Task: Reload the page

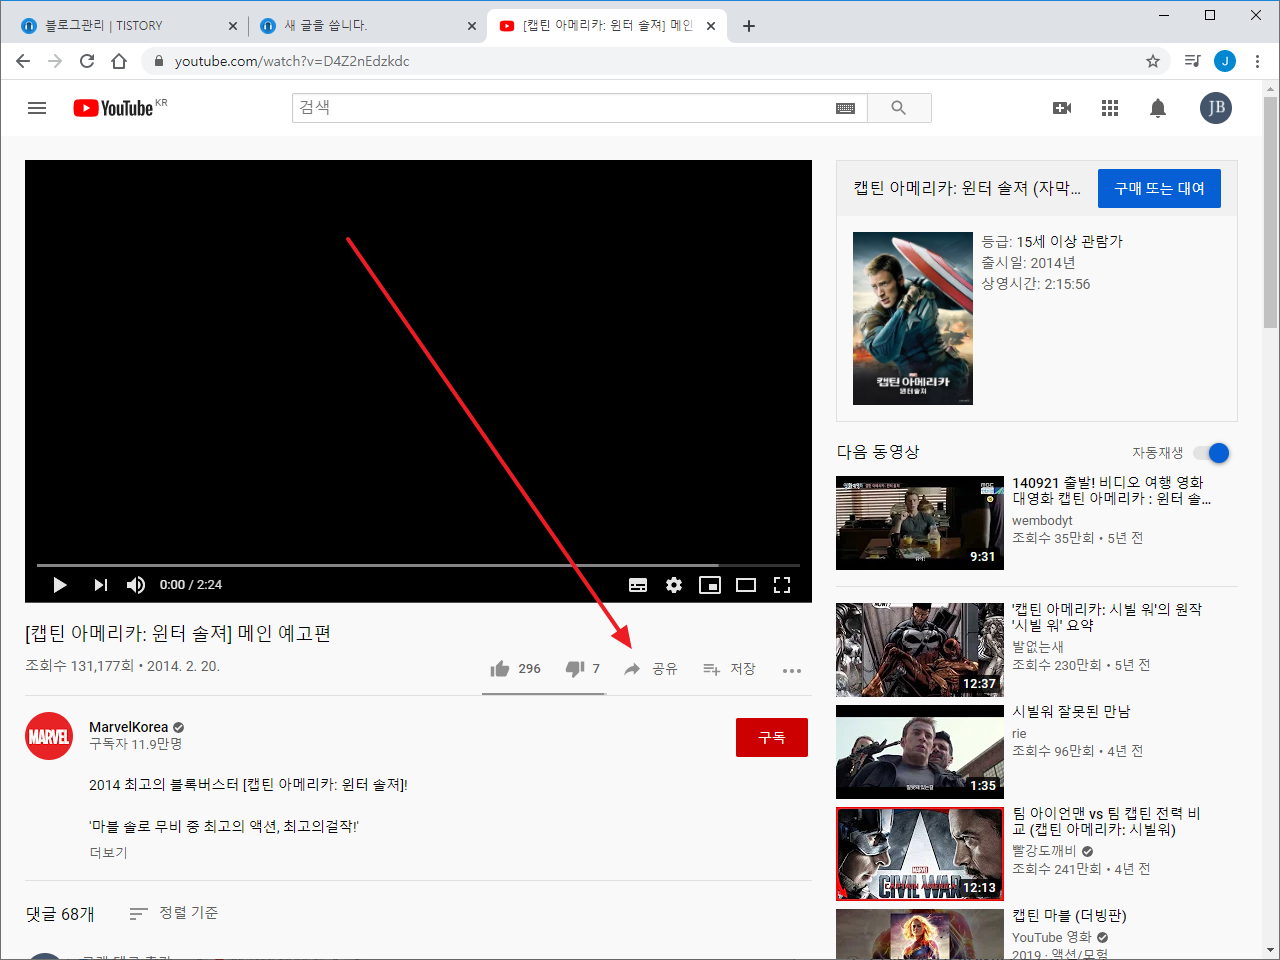Action: click(87, 61)
